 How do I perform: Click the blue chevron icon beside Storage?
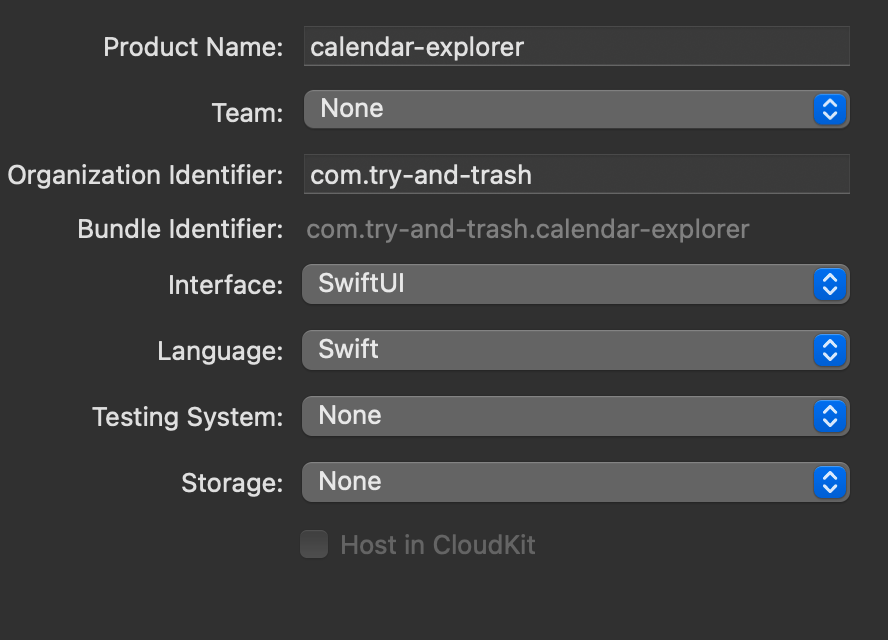pyautogui.click(x=830, y=482)
